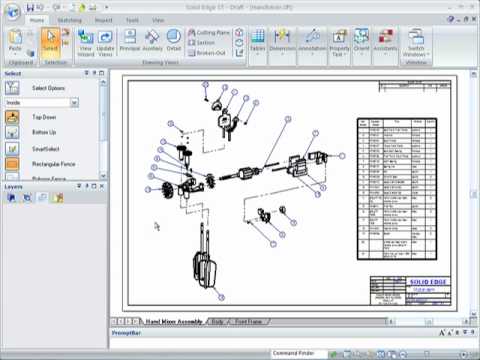Open the Front Frame sheet tab
This screenshot has height=360, width=480.
(x=248, y=322)
